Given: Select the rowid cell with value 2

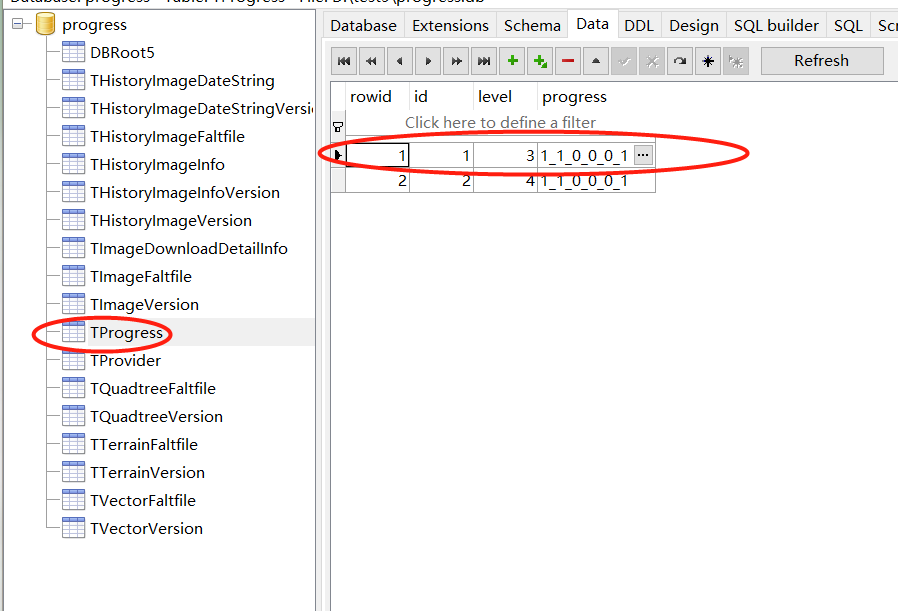Looking at the screenshot, I should [x=377, y=181].
